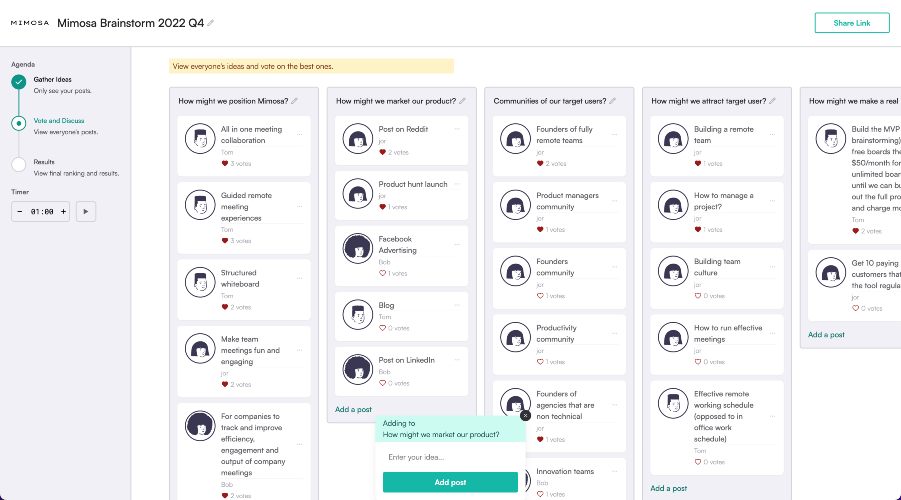The width and height of the screenshot is (901, 500).
Task: Start the timer with play button
Action: pos(86,211)
